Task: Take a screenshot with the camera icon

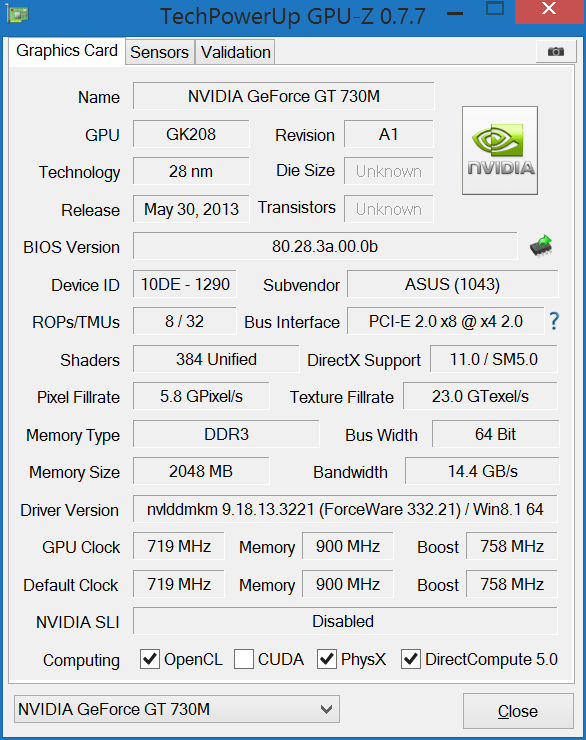Action: pyautogui.click(x=556, y=51)
